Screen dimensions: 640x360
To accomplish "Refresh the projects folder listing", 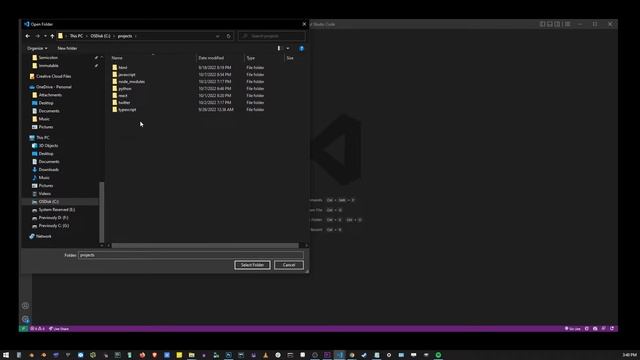I will 229,36.
